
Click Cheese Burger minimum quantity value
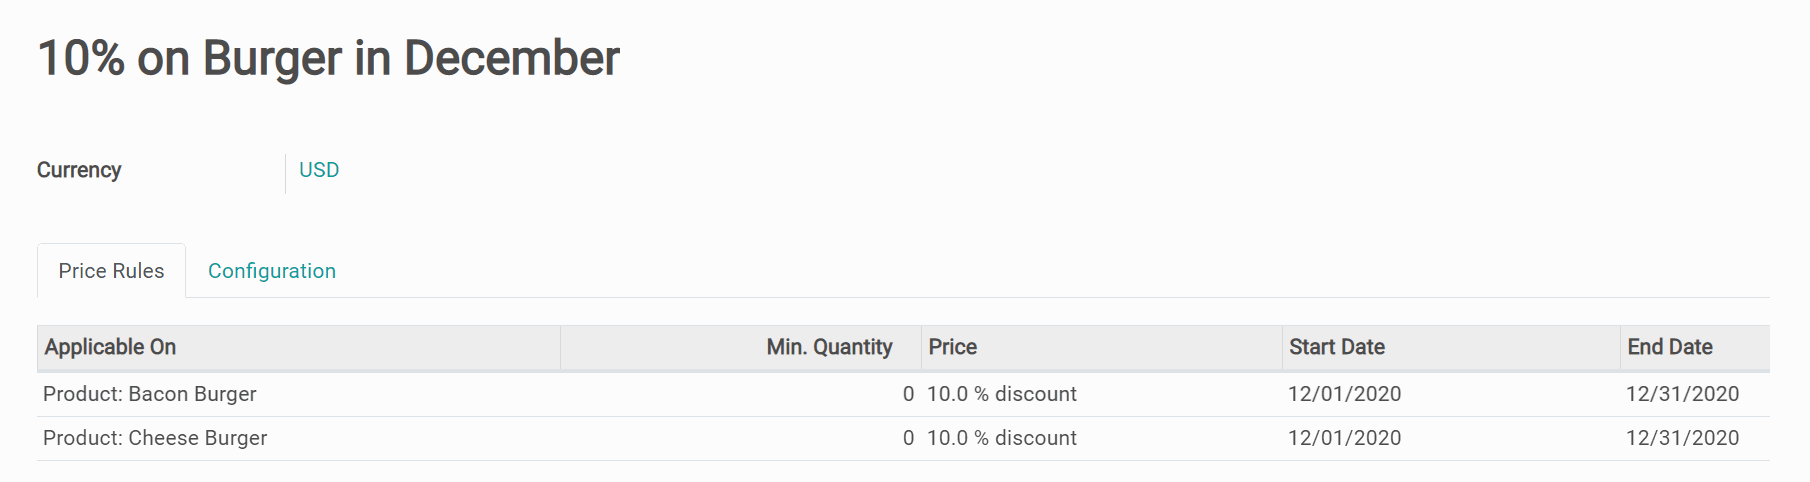(x=908, y=438)
